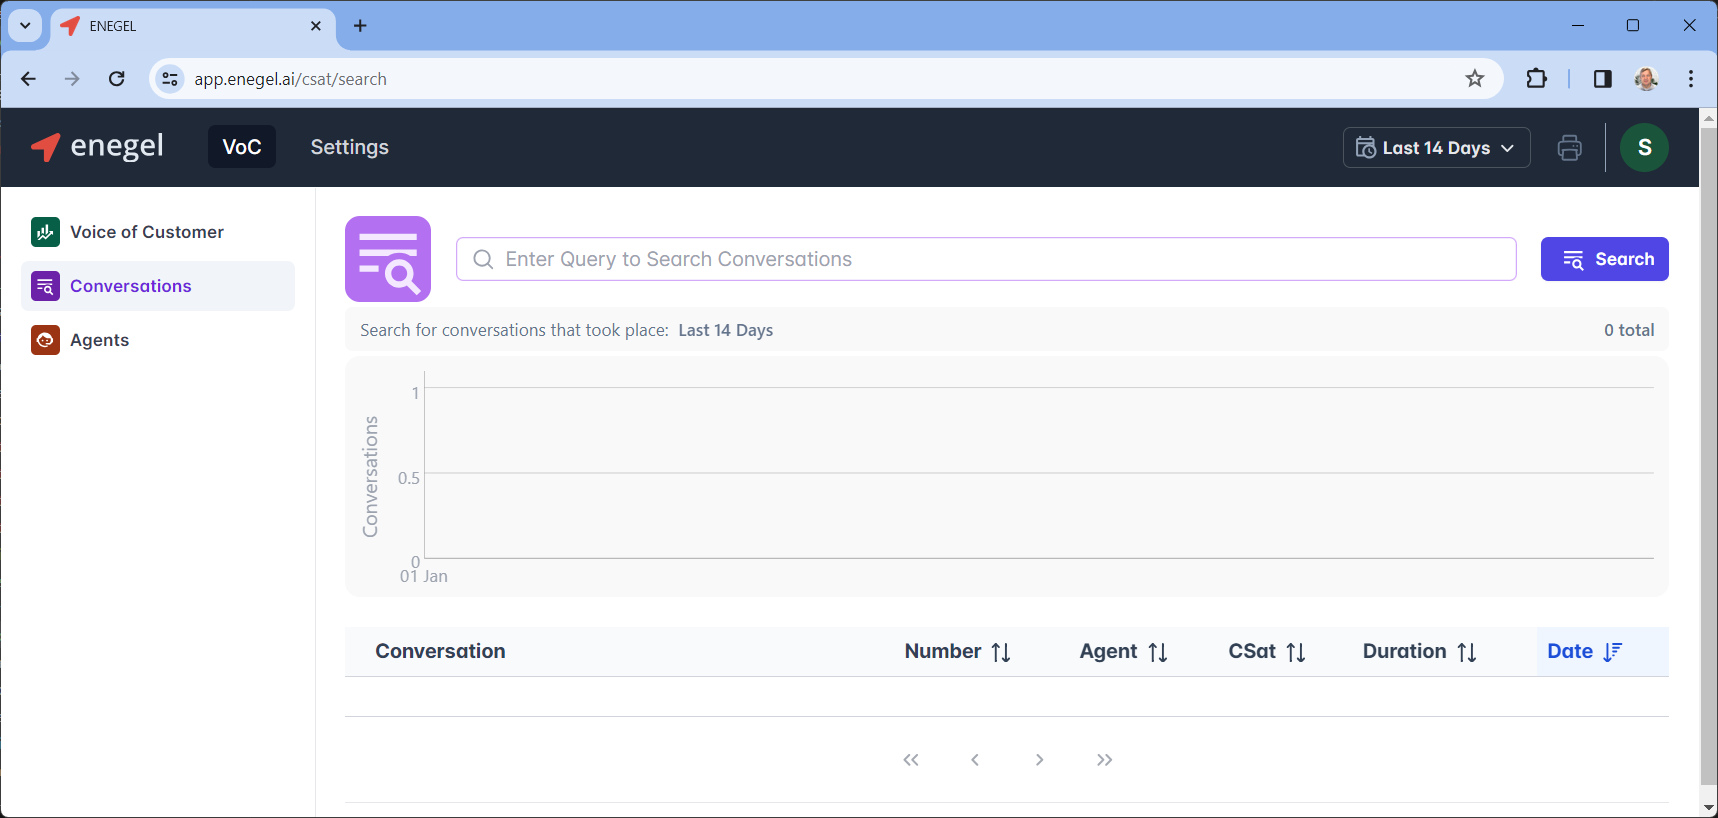This screenshot has width=1718, height=818.
Task: Go to the Agents sidebar page
Action: 99,340
